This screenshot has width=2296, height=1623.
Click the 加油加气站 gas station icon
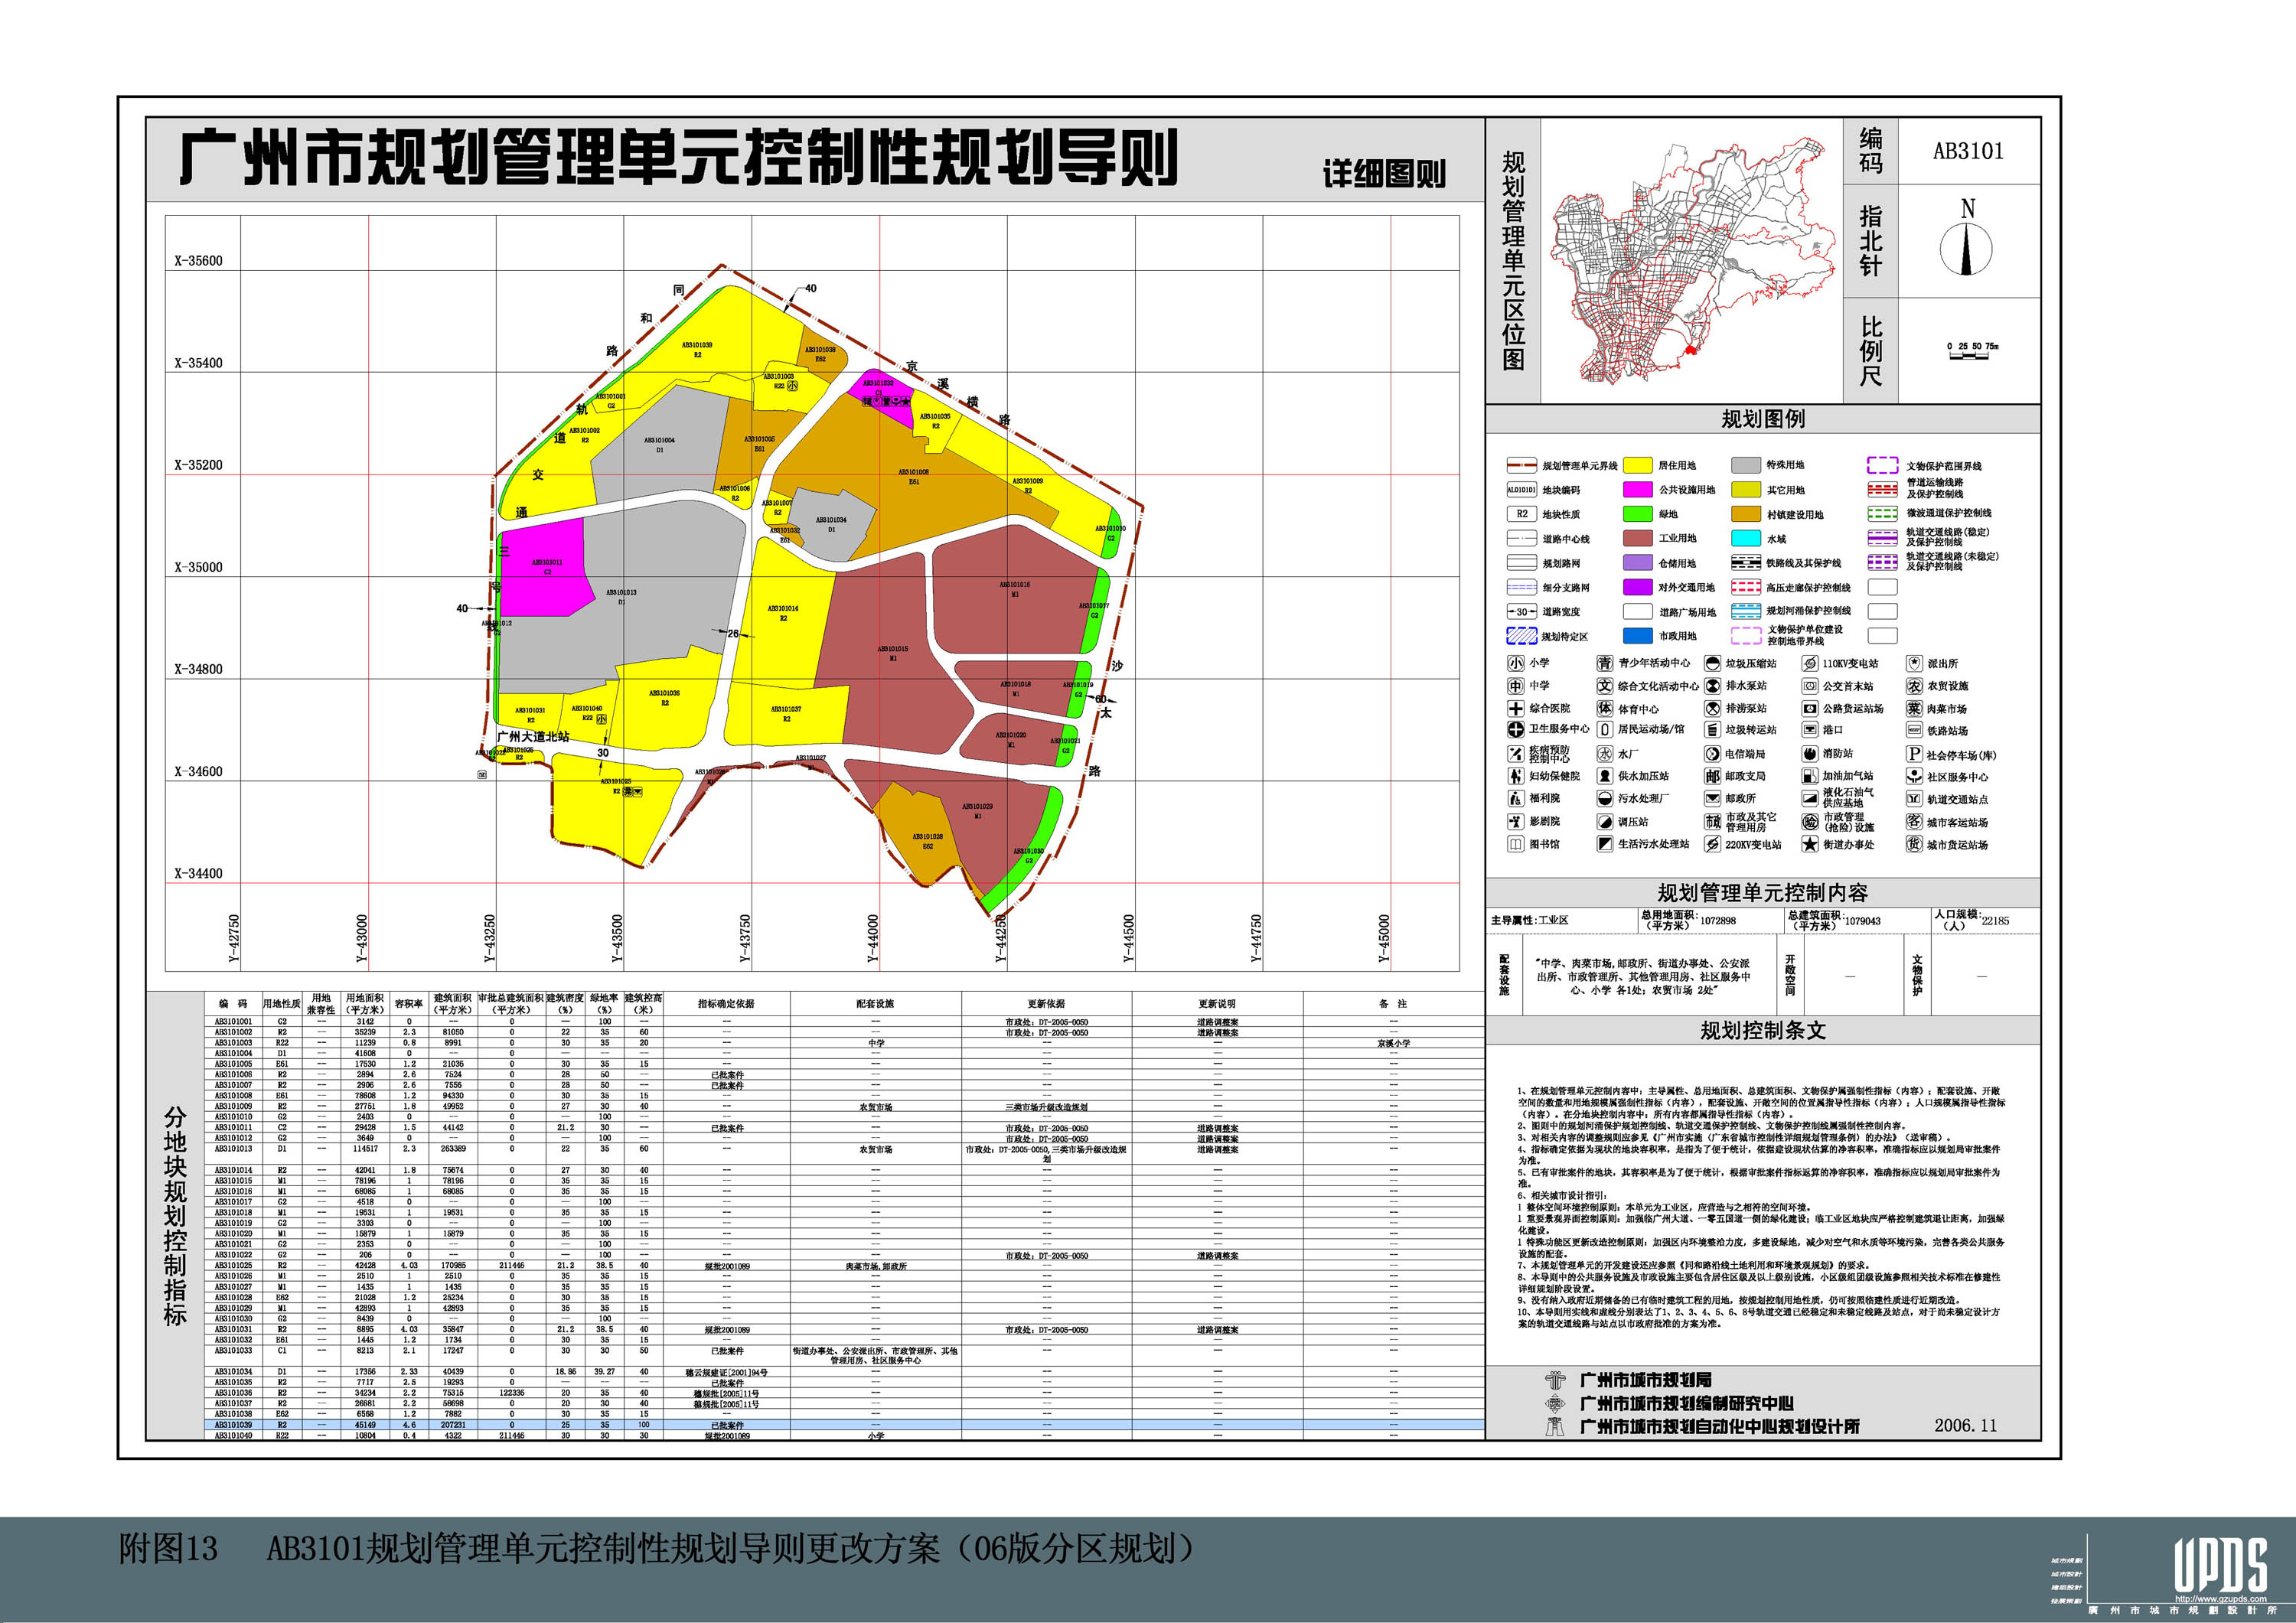1809,776
